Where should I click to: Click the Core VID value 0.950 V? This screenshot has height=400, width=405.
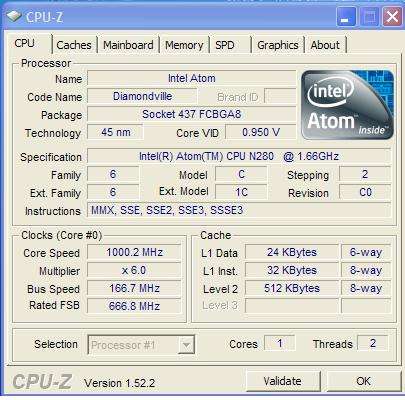(x=261, y=132)
